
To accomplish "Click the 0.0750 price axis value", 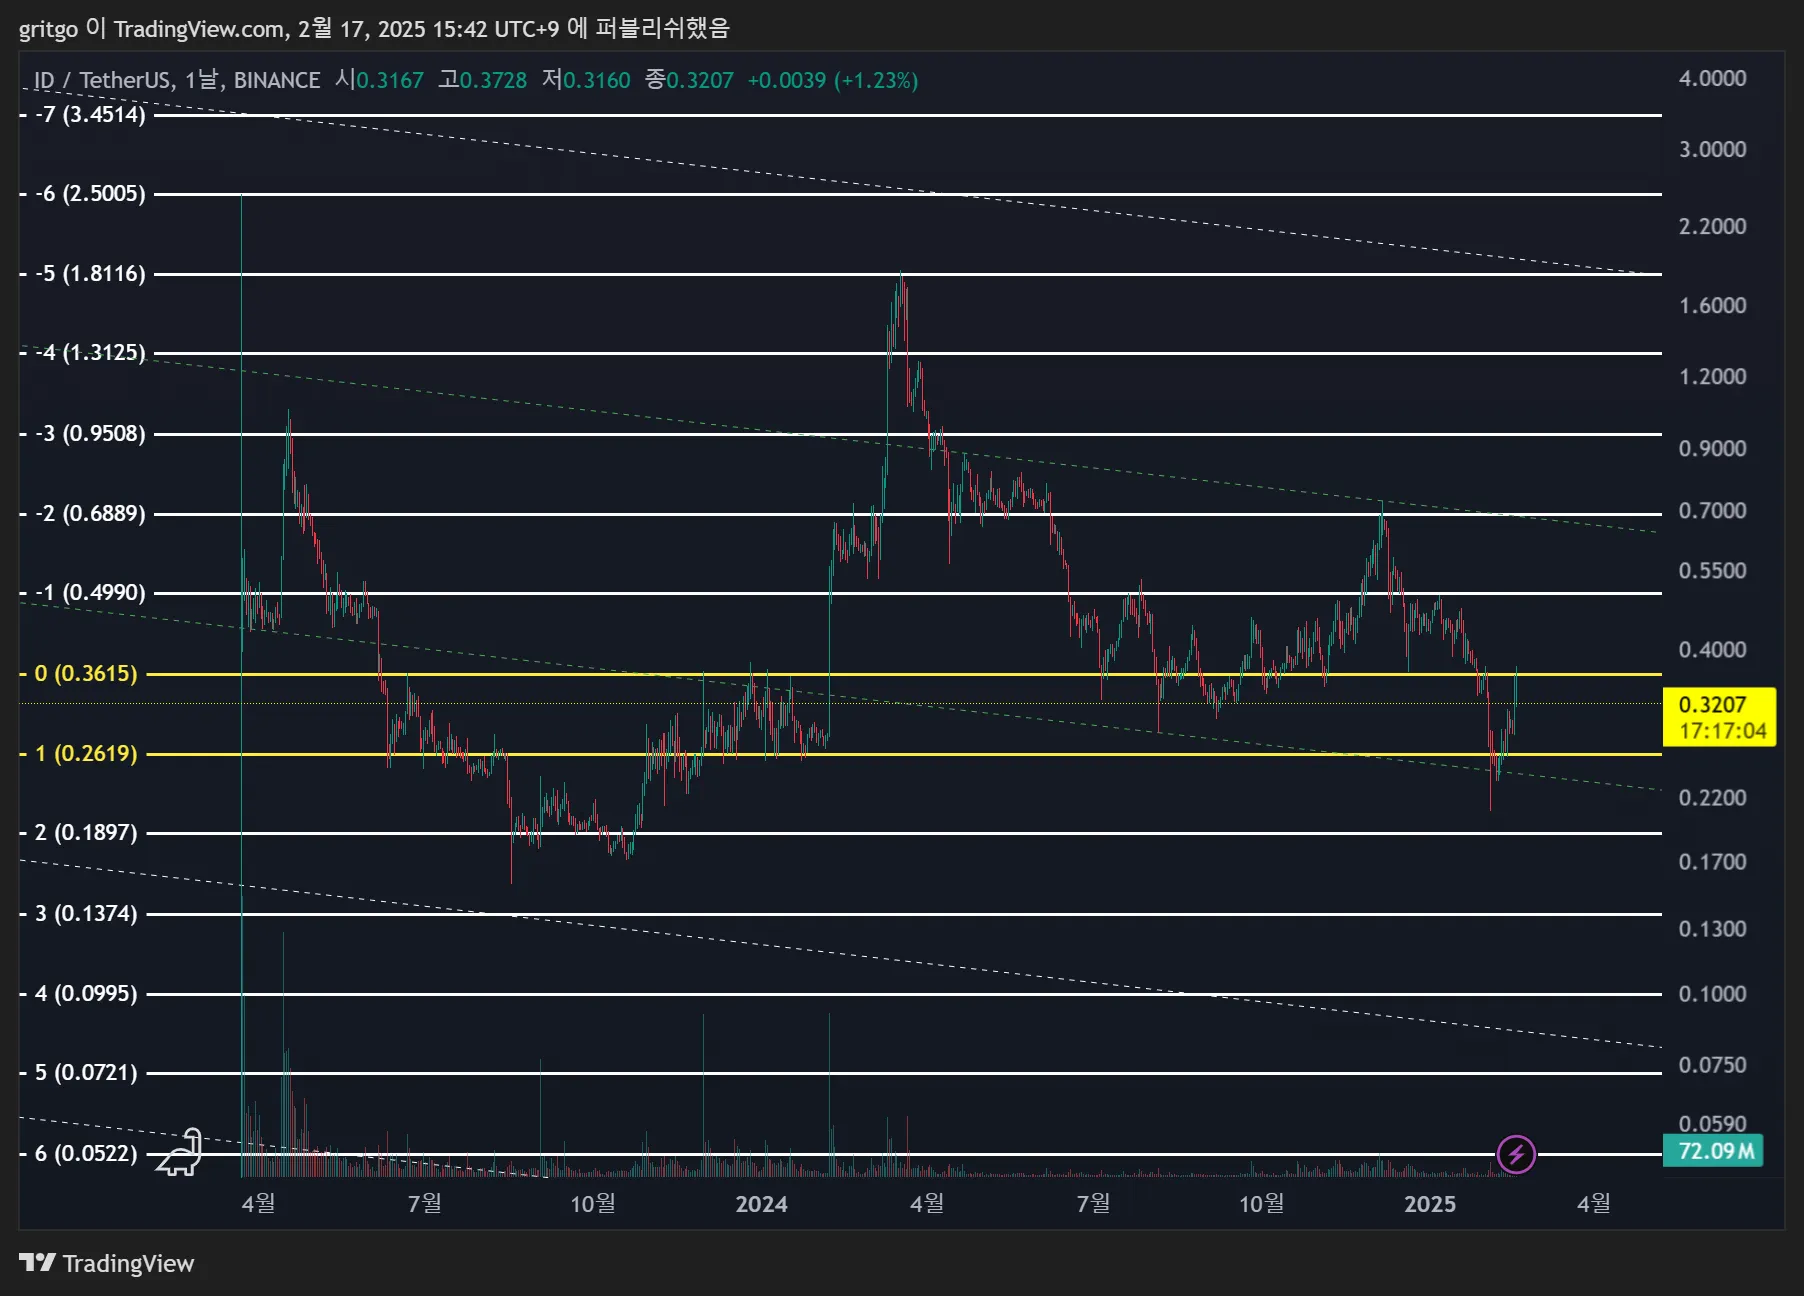I will click(1712, 1064).
